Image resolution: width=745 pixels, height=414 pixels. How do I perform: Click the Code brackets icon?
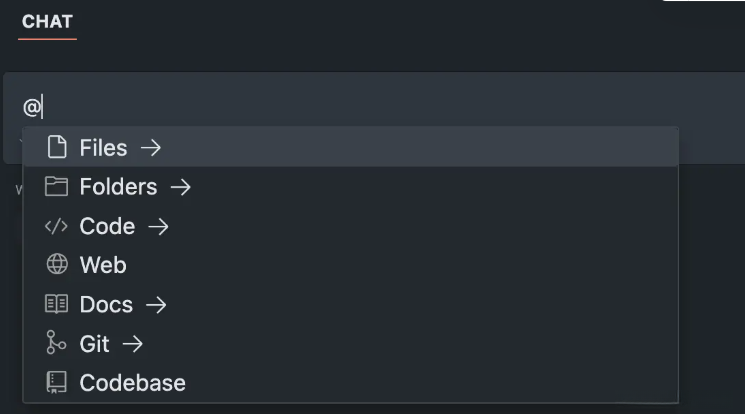57,226
